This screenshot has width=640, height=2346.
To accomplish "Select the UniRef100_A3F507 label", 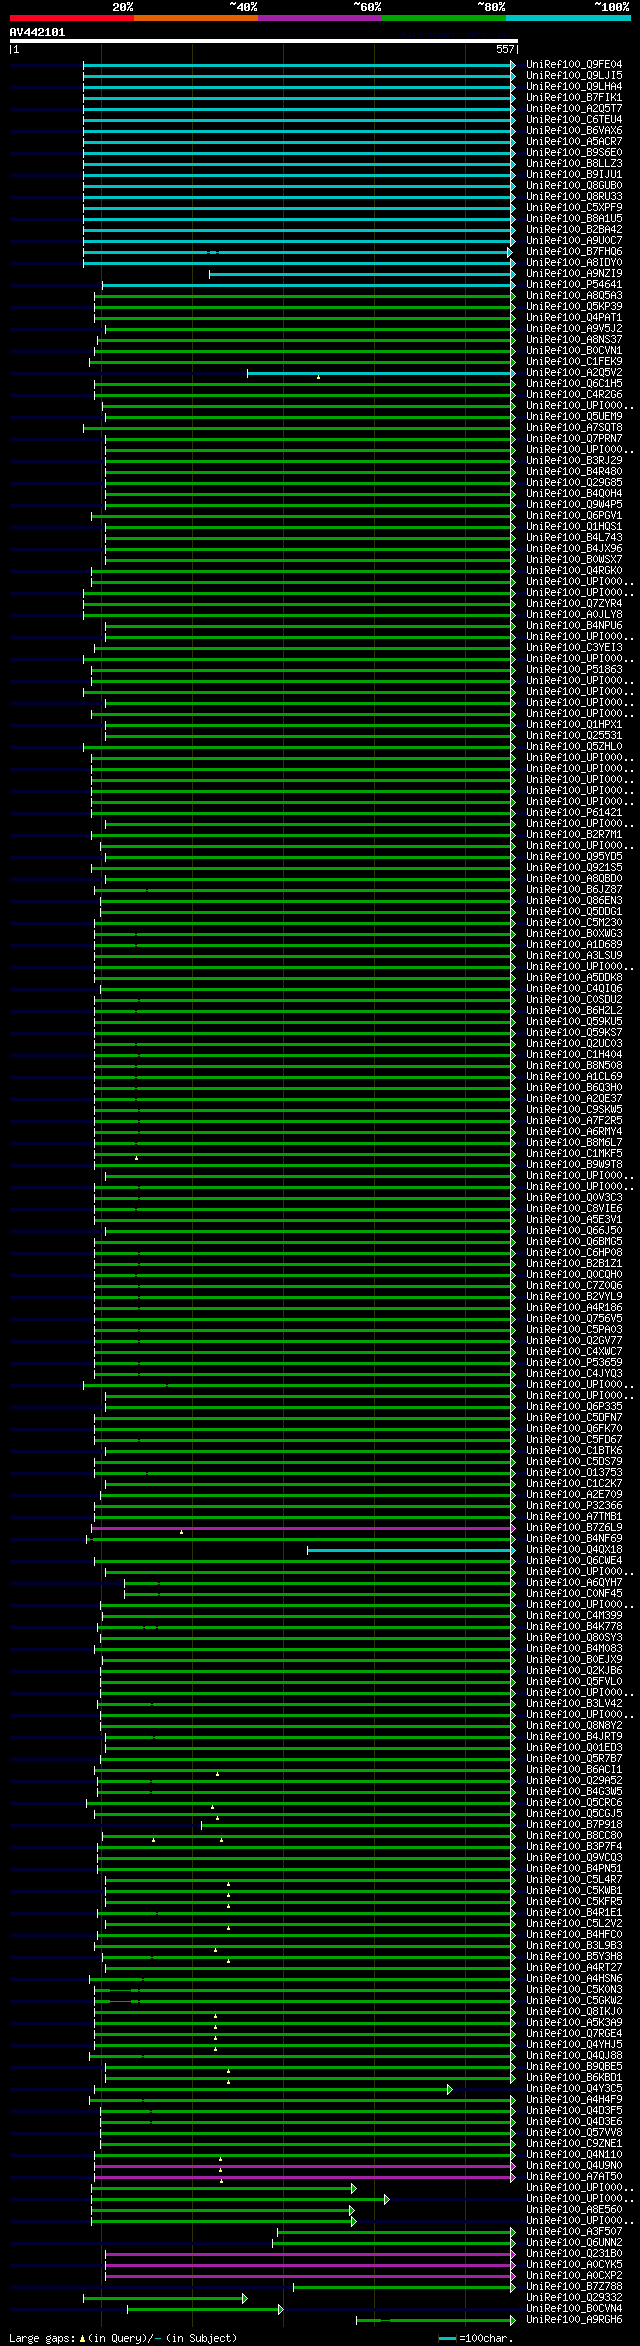I will (x=574, y=2232).
